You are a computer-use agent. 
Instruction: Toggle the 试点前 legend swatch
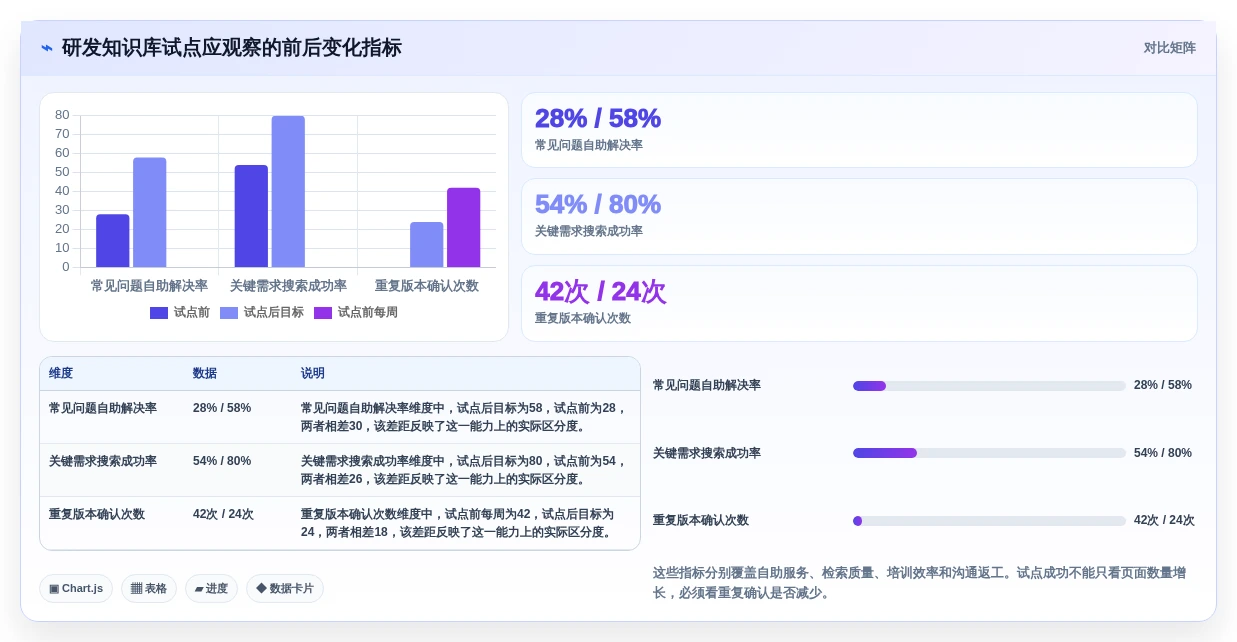coord(159,313)
